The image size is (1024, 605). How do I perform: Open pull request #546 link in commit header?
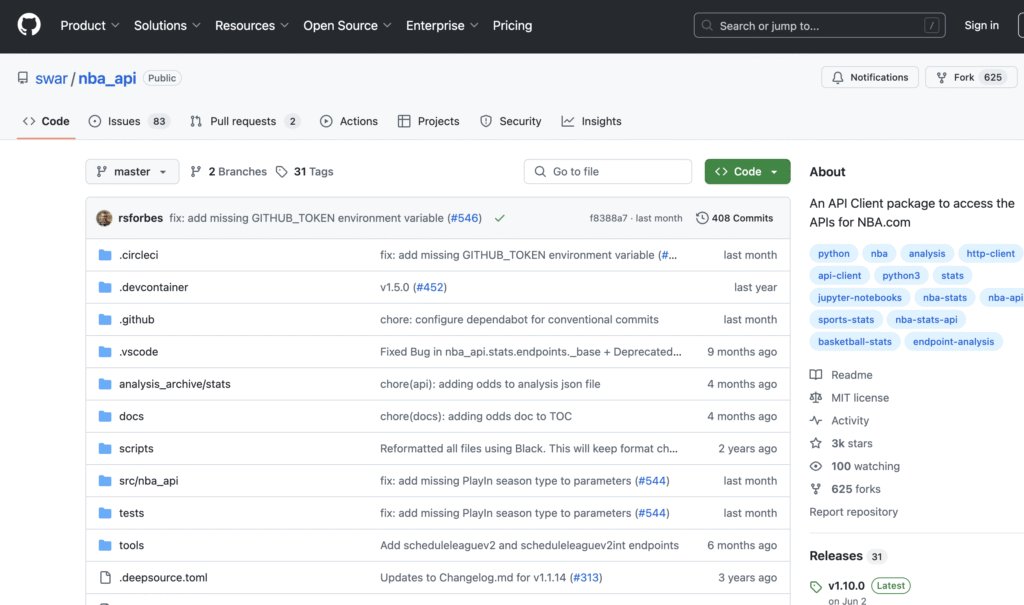click(464, 218)
